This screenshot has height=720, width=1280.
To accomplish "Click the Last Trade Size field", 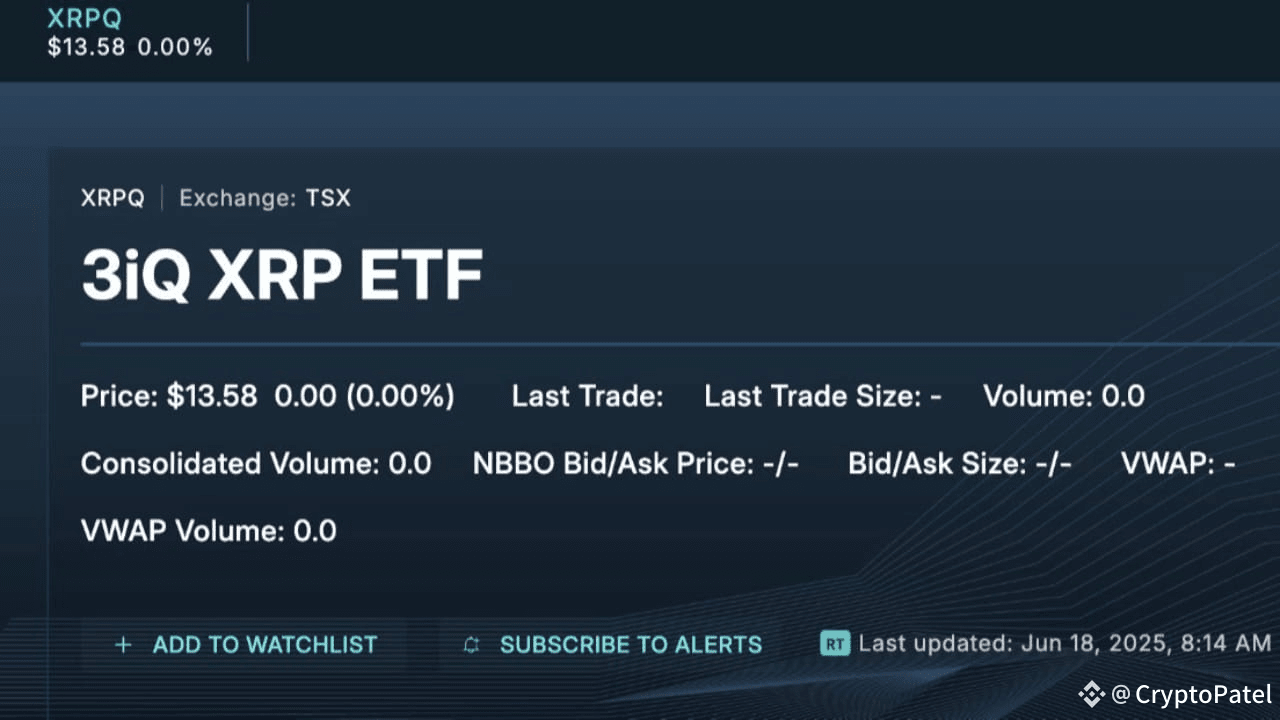I will (822, 396).
